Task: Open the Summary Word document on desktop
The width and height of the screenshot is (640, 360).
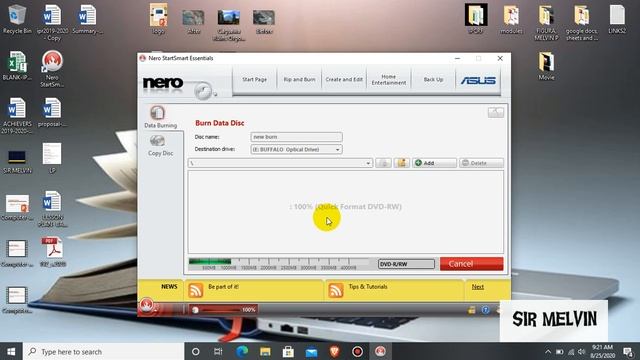Action: pyautogui.click(x=87, y=20)
